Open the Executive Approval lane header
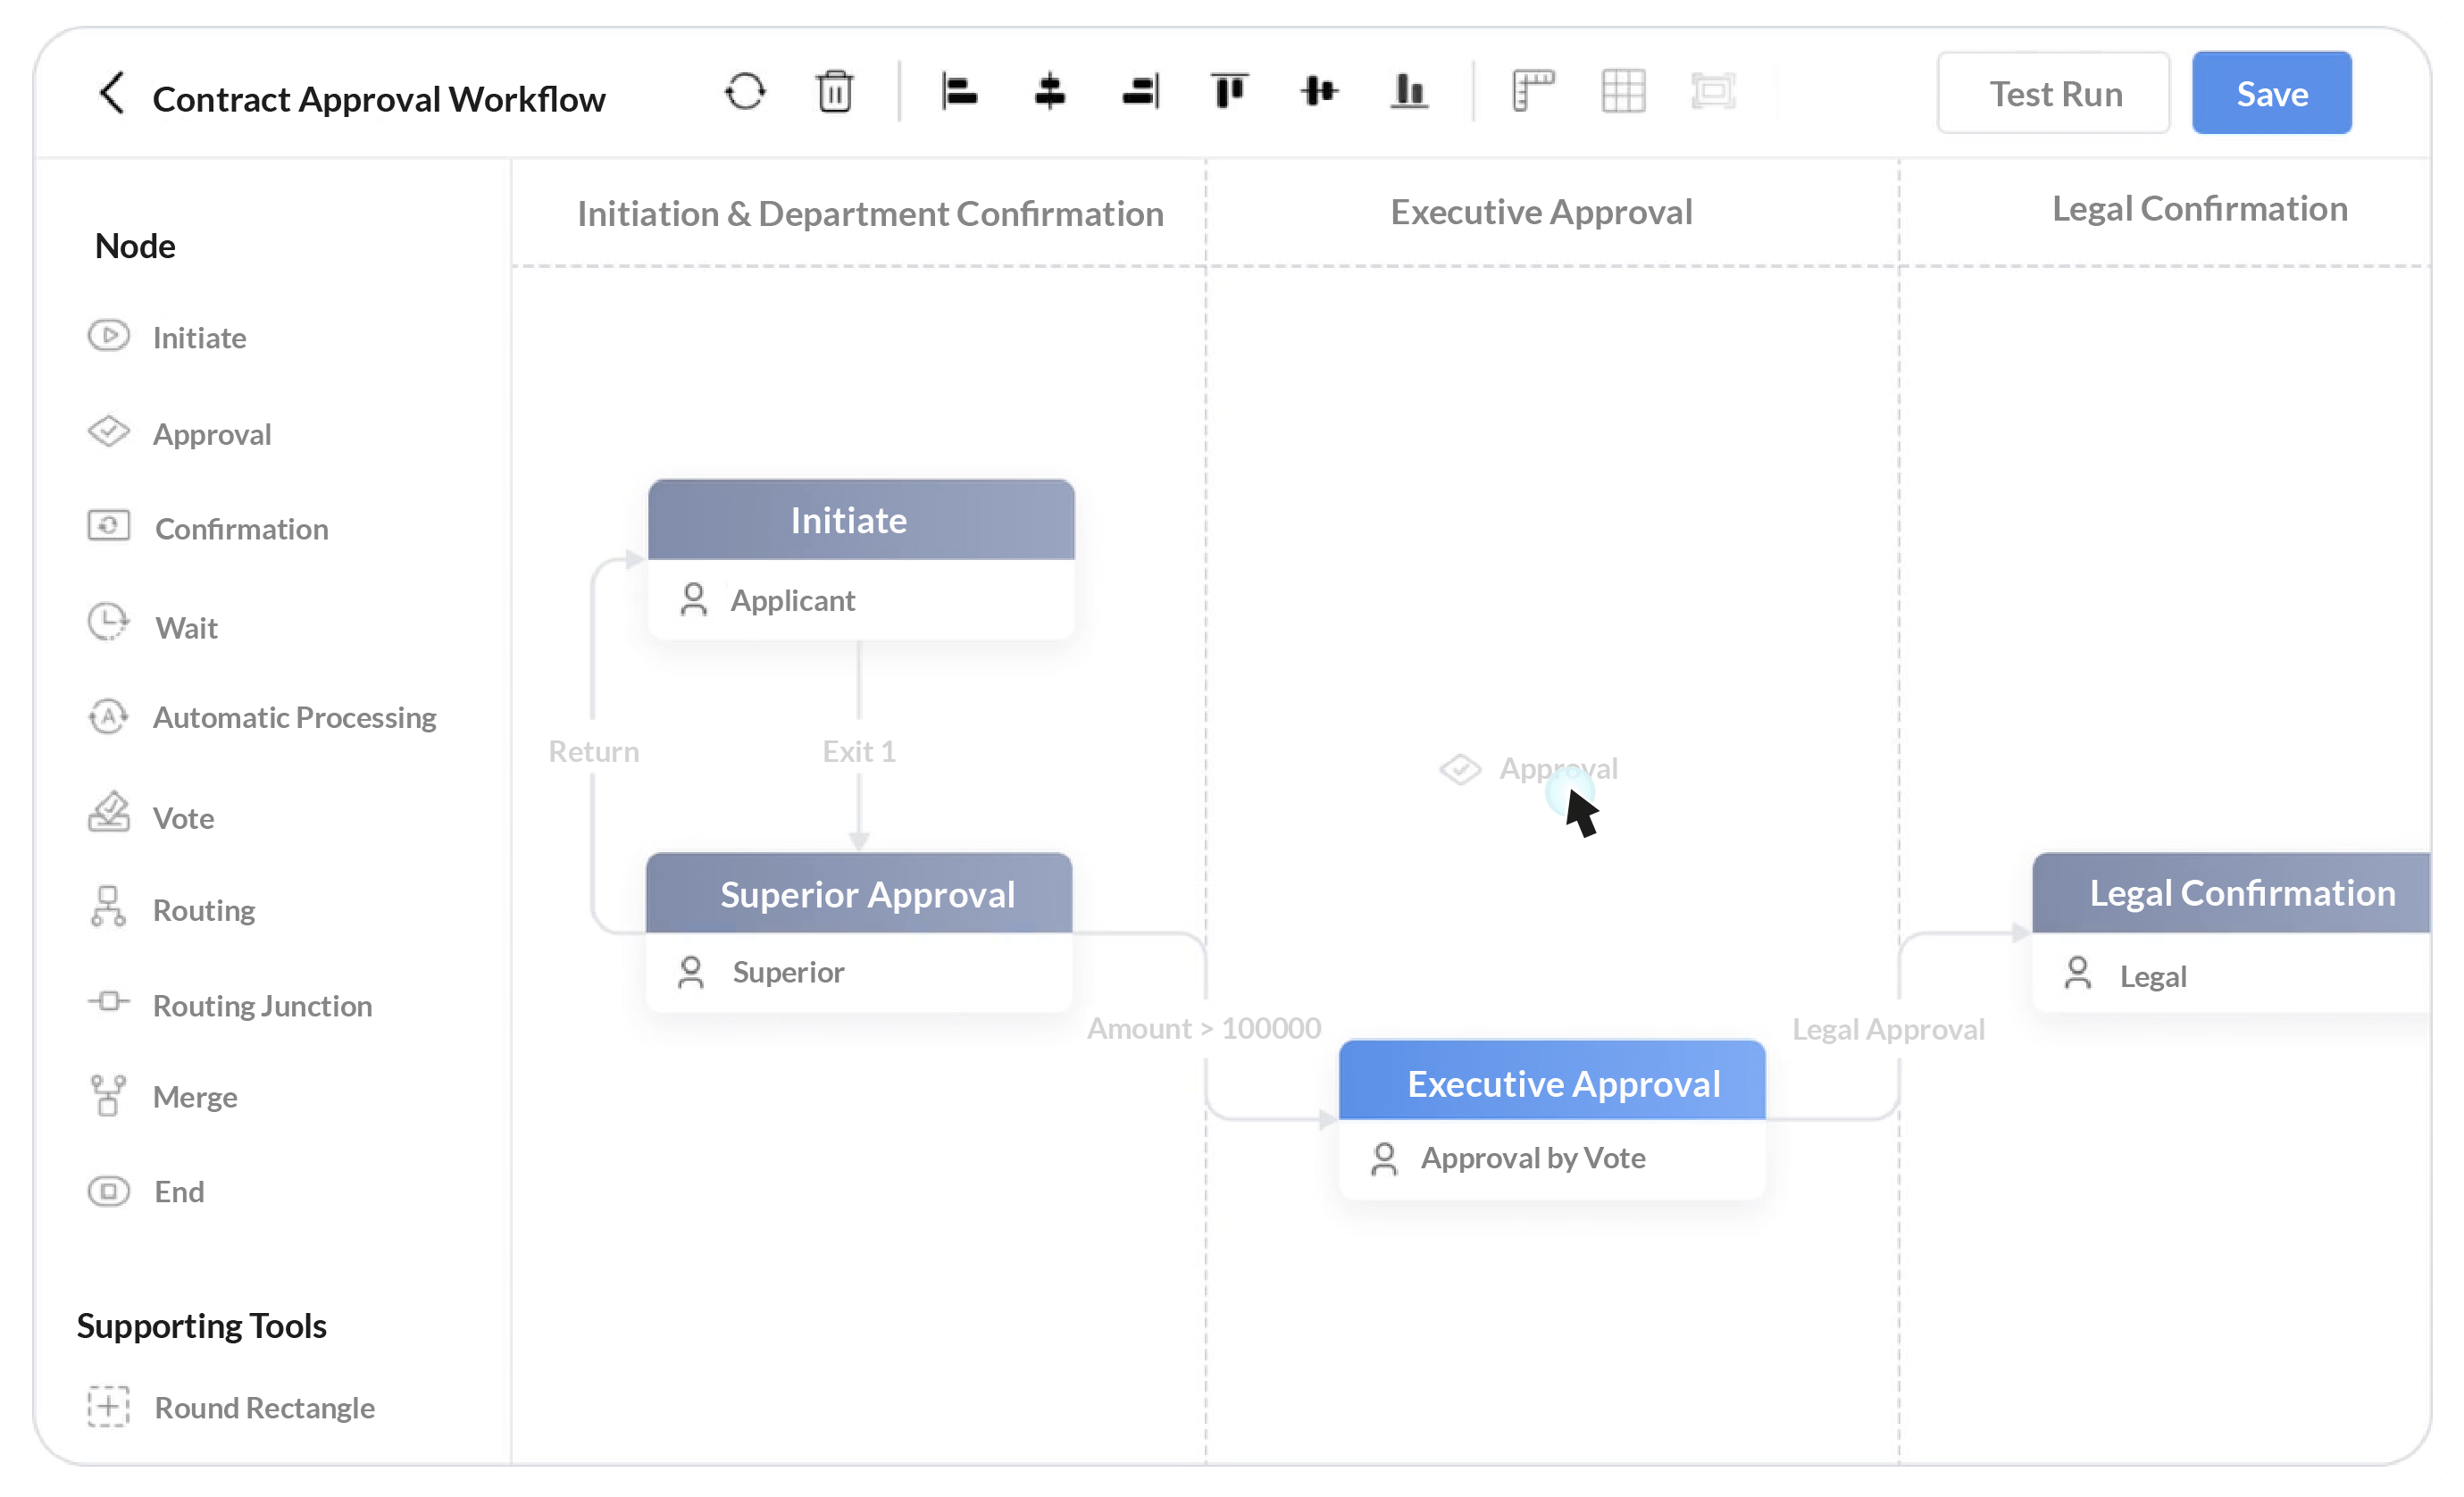The height and width of the screenshot is (1497, 2464). tap(1540, 211)
